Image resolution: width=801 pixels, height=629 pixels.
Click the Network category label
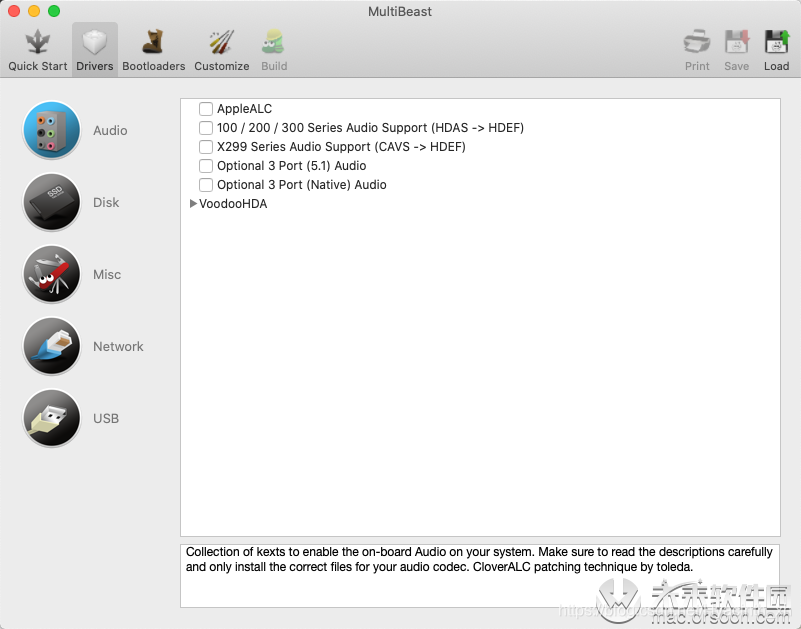(118, 346)
